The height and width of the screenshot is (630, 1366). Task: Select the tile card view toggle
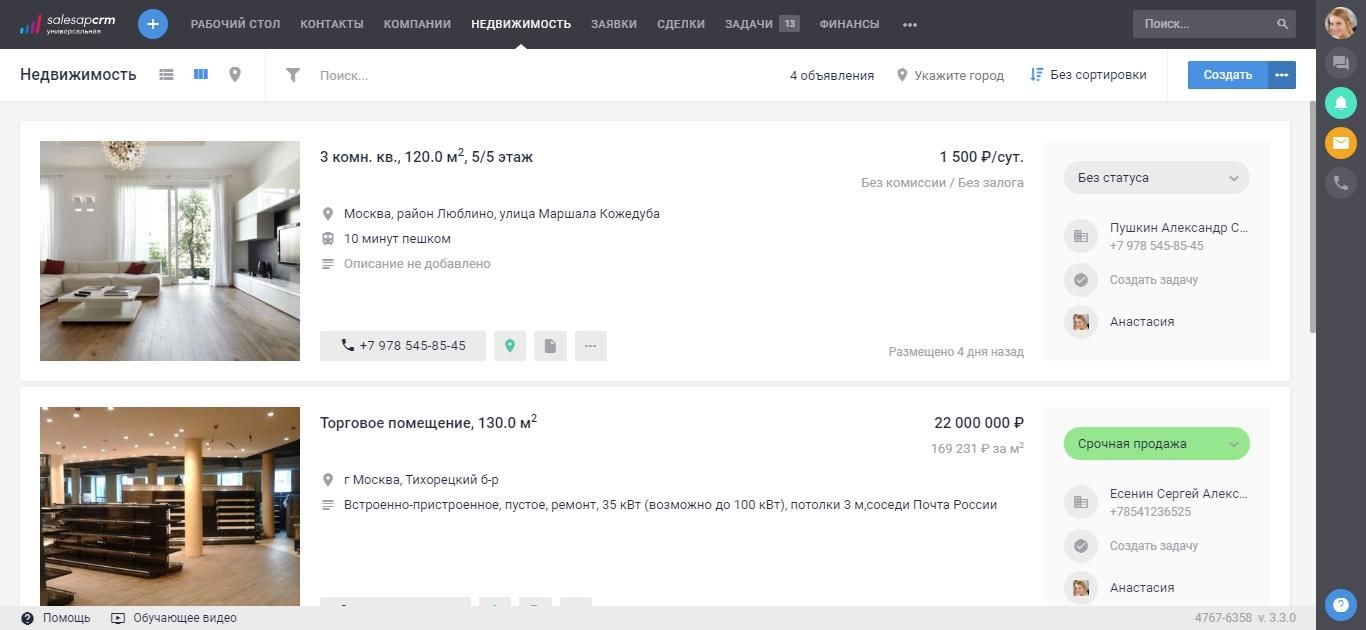(201, 75)
